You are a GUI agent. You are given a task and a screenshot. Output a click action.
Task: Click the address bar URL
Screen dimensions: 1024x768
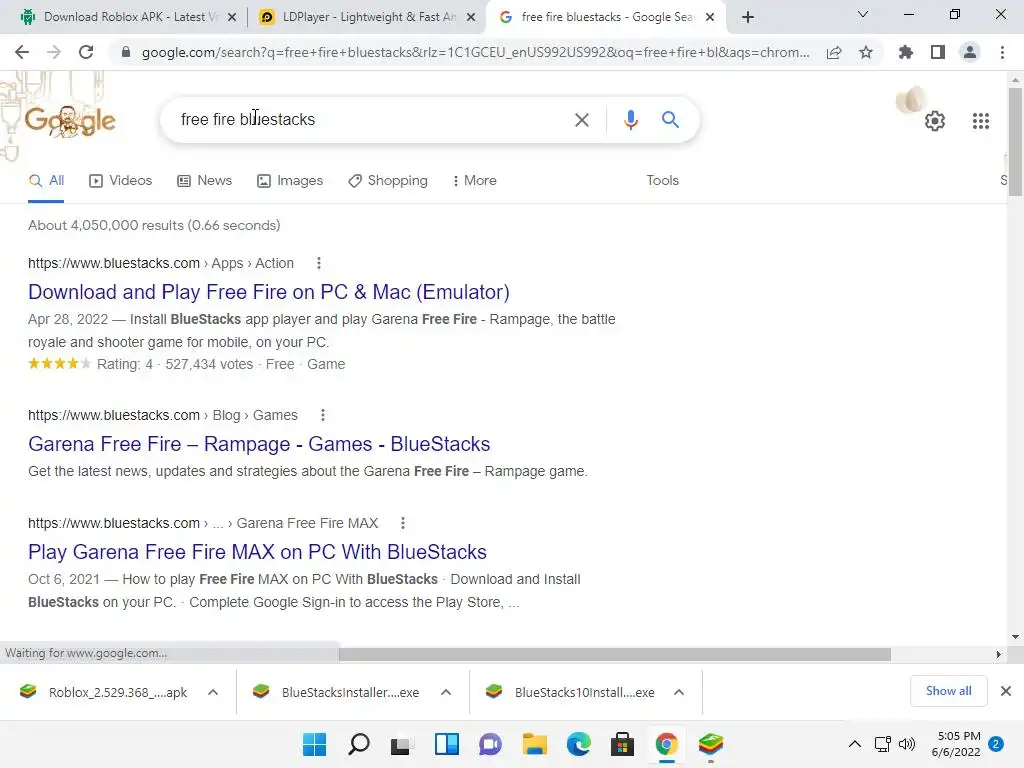tap(475, 52)
